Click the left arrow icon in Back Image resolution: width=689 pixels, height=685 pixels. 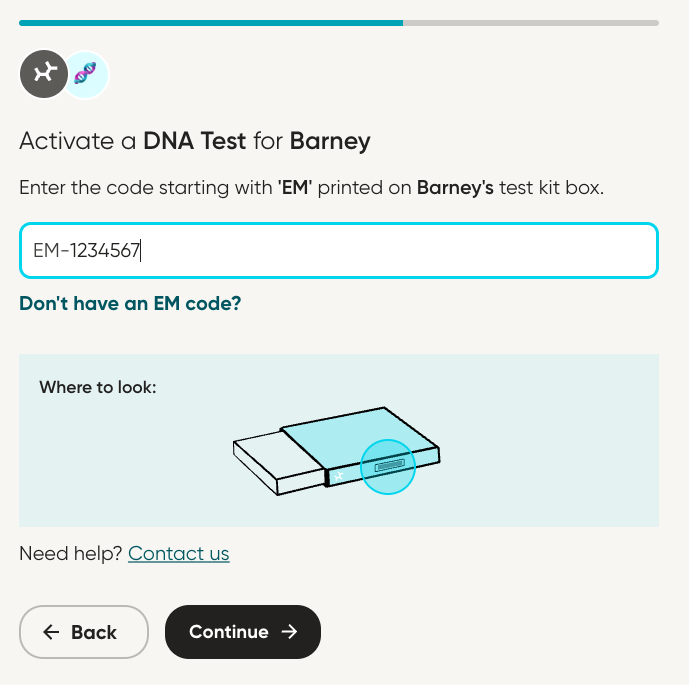coord(51,632)
